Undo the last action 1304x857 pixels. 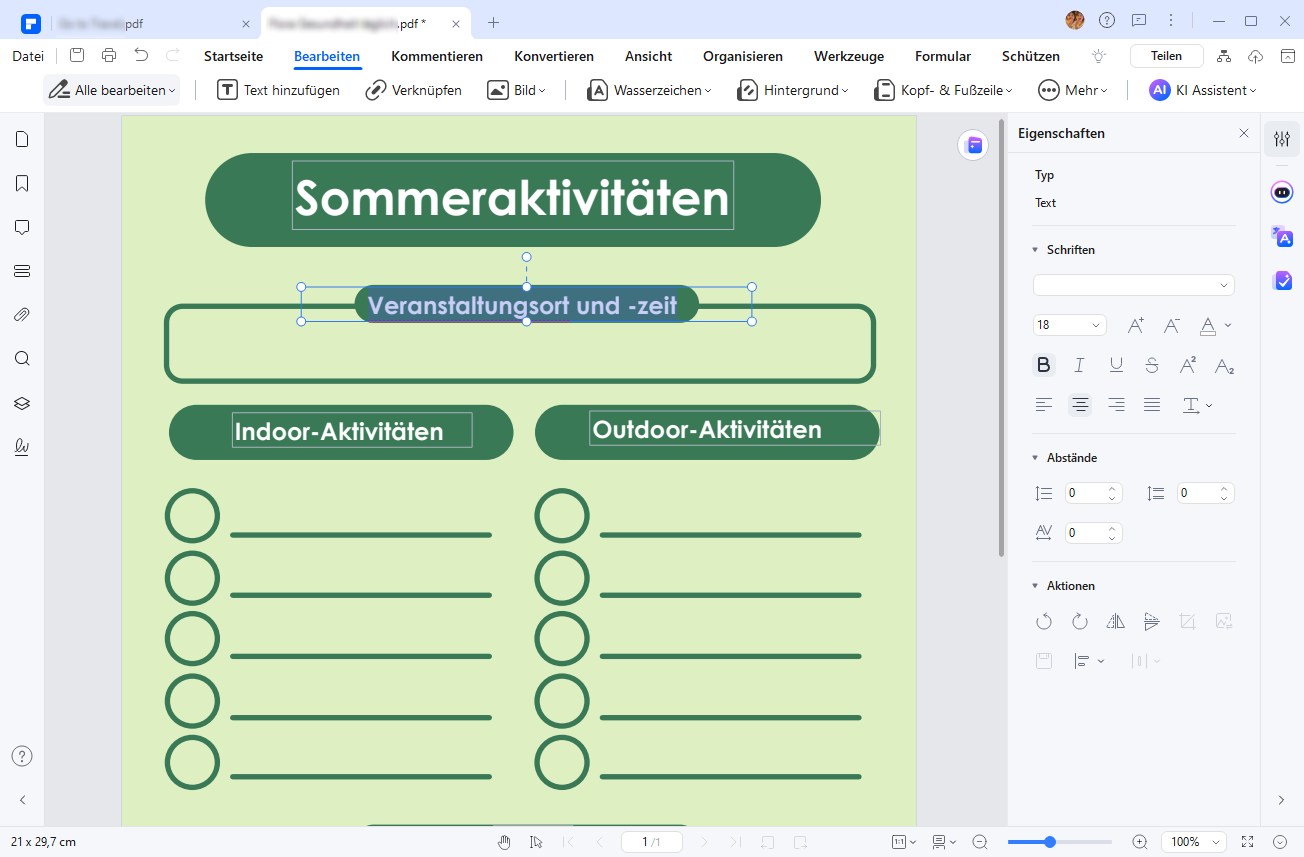pyautogui.click(x=141, y=56)
